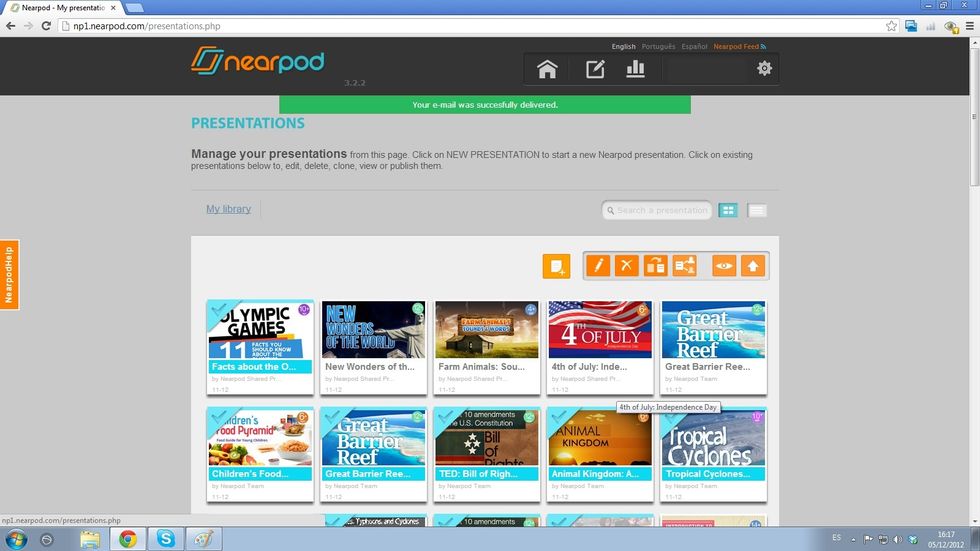The height and width of the screenshot is (551, 980).
Task: Click the PRESENTATIONS heading
Action: (248, 123)
